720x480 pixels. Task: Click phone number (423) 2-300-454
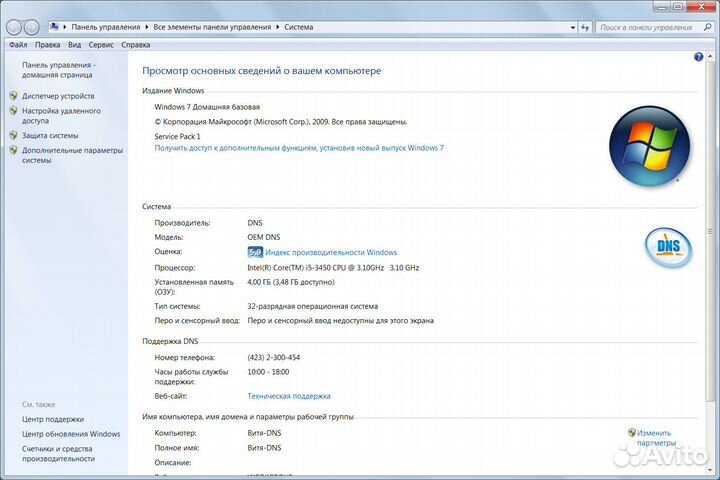click(x=274, y=357)
